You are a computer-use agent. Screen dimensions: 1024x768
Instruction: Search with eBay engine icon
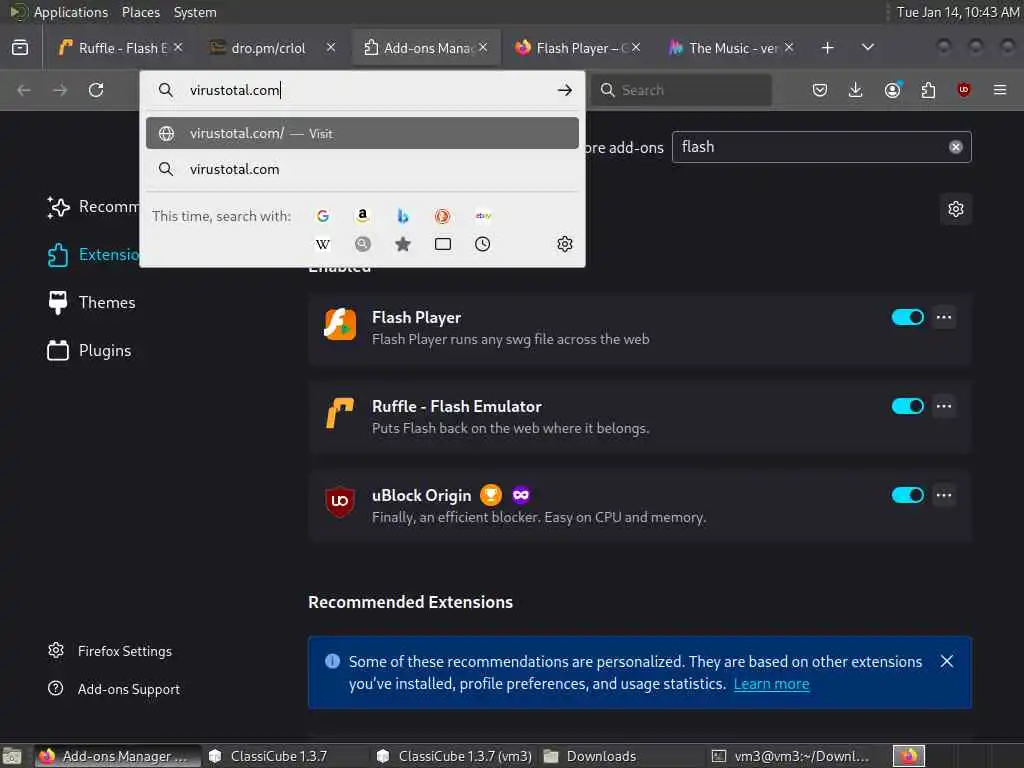tap(483, 216)
